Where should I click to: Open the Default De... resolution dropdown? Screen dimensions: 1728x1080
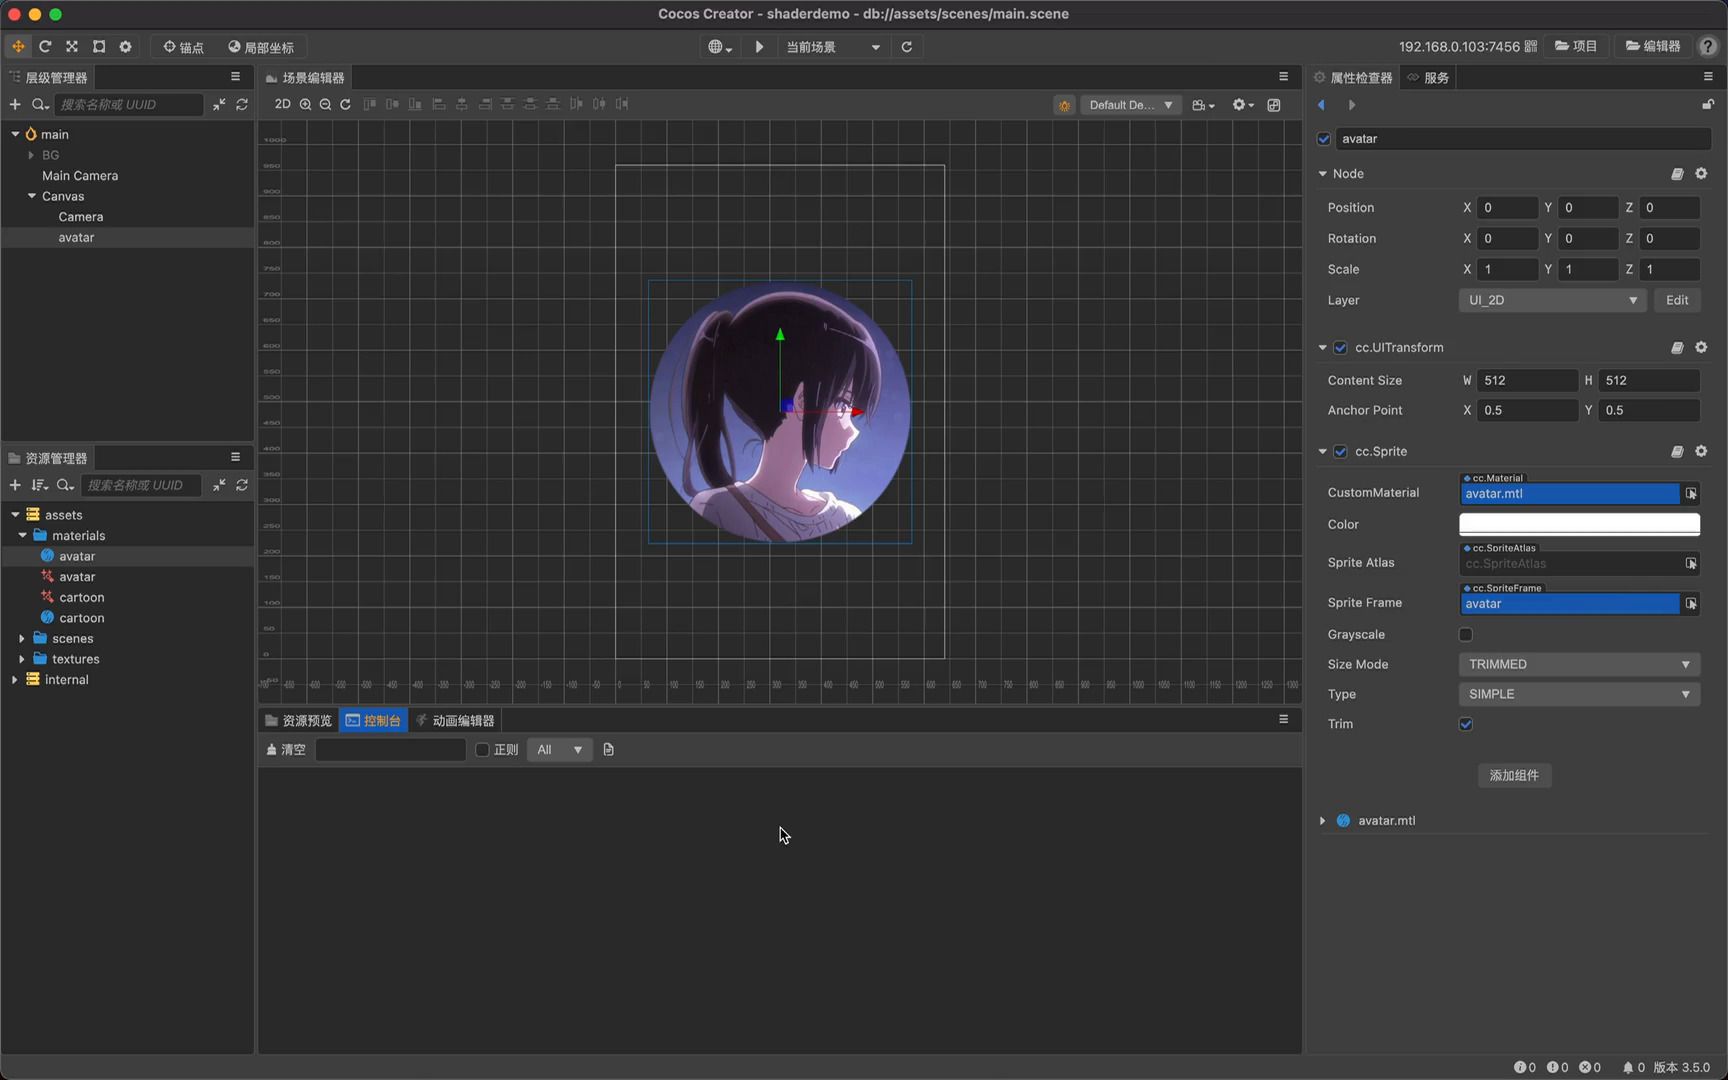pos(1131,105)
